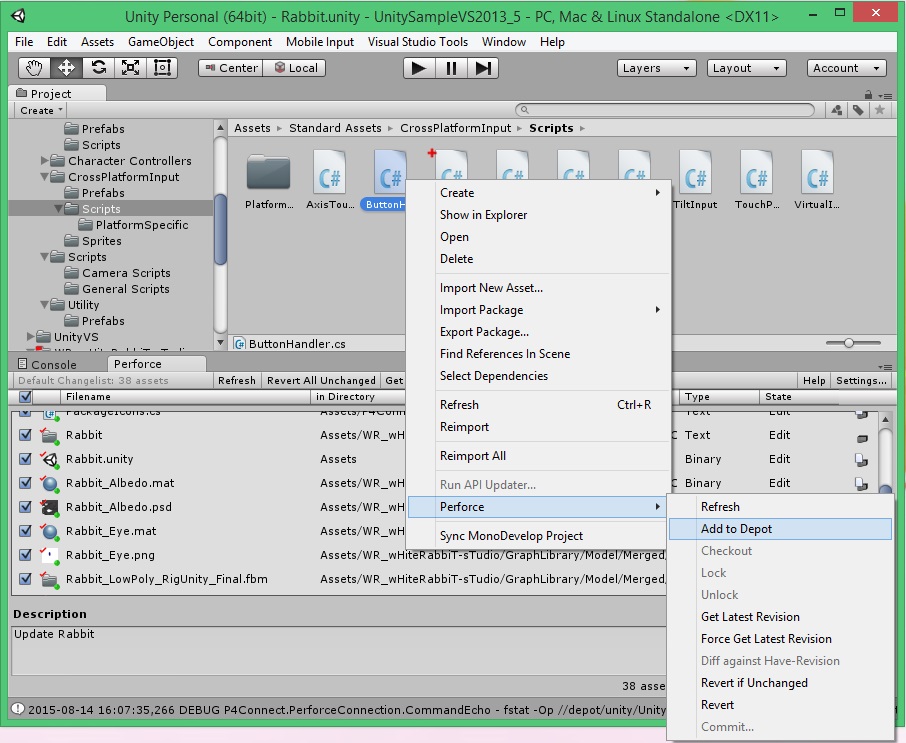Click the Rabbit.unity scene file icon

click(50, 459)
